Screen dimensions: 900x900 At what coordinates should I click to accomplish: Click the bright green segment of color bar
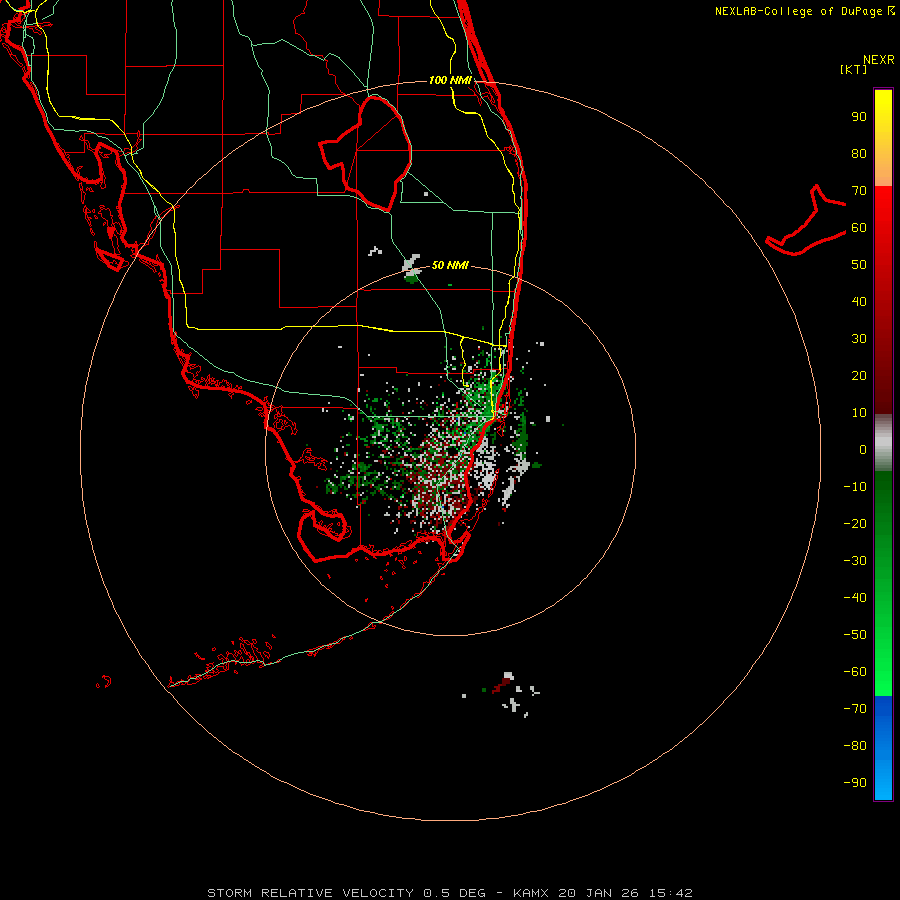coord(883,584)
